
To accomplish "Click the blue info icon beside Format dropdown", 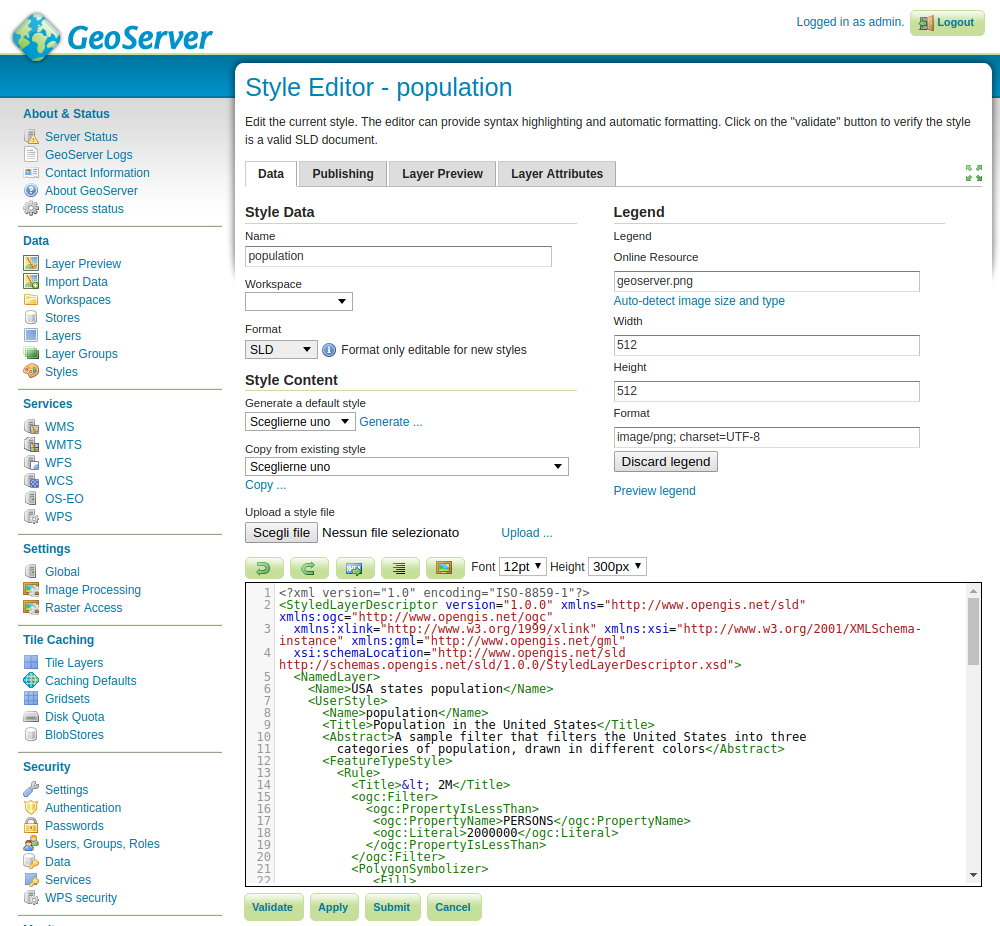I will coord(329,349).
